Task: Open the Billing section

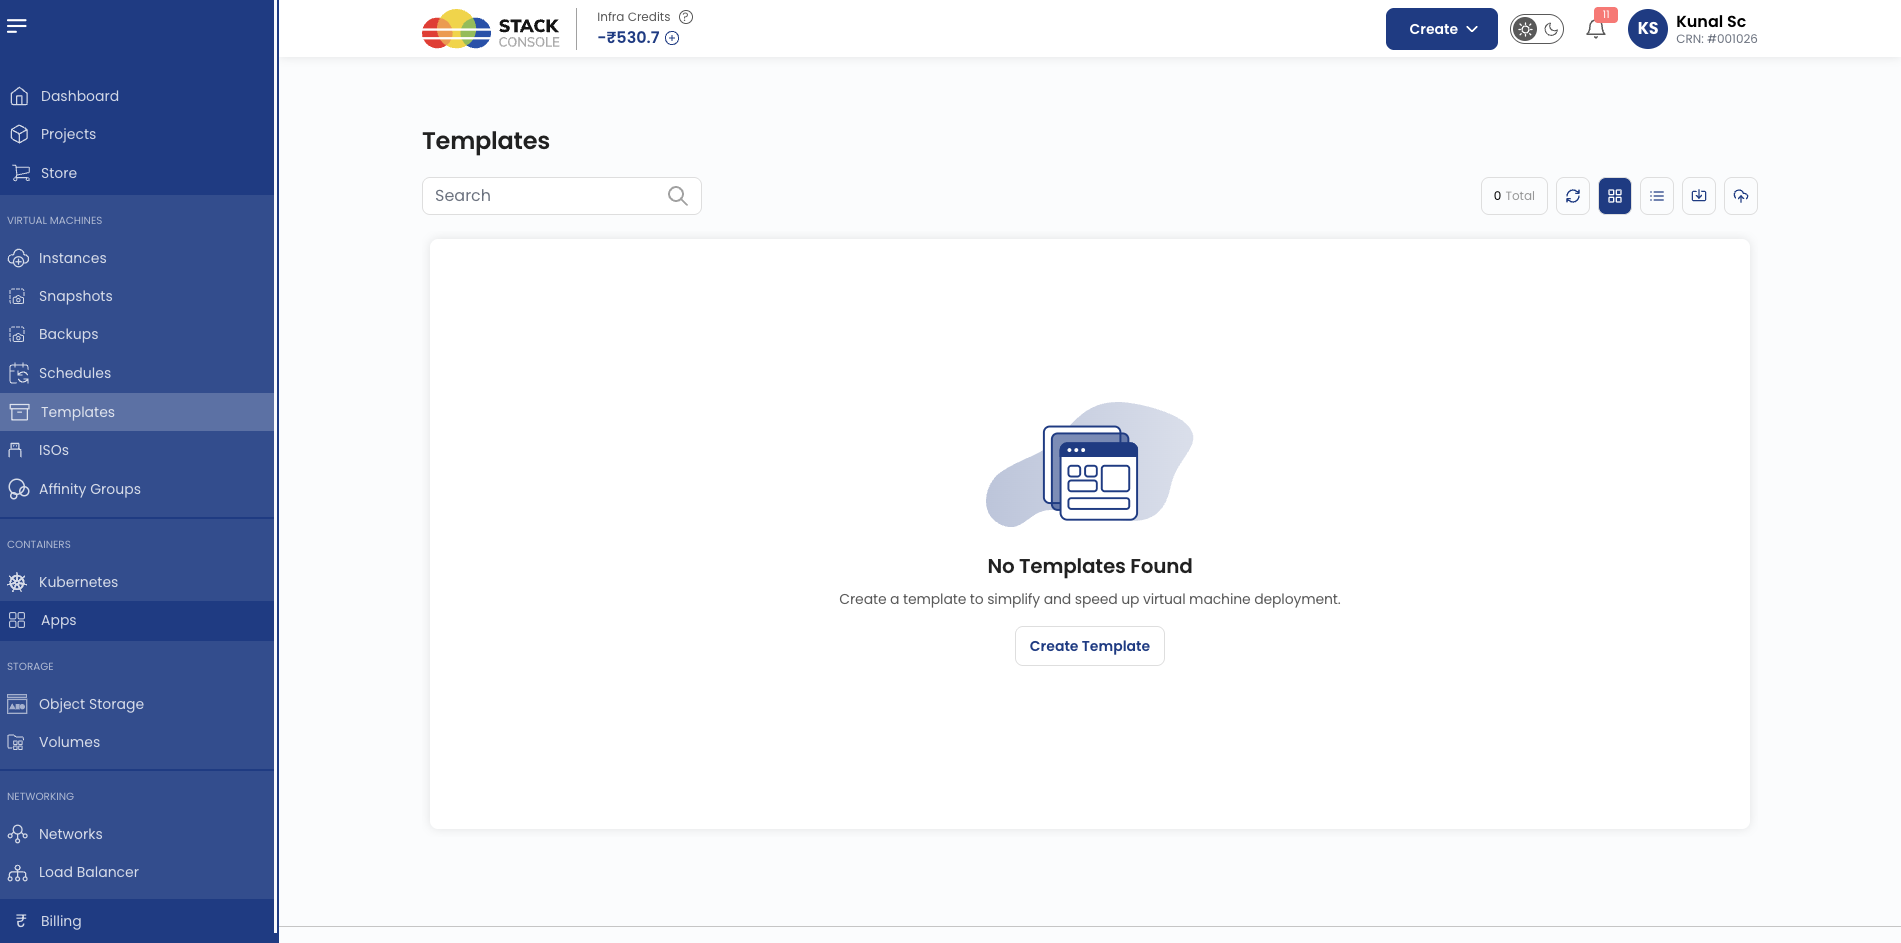Action: (137, 921)
